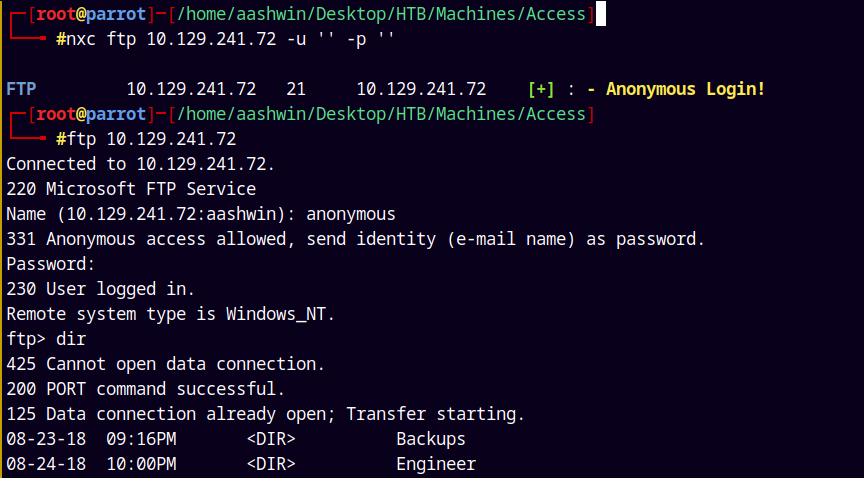Screen dimensions: 864x478
Task: Click the 230 User logged in message
Action: pos(100,289)
